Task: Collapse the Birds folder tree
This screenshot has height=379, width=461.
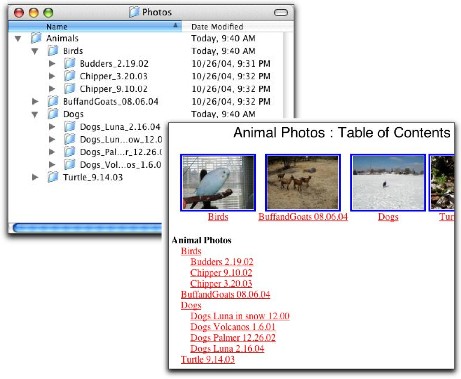Action: (x=35, y=51)
